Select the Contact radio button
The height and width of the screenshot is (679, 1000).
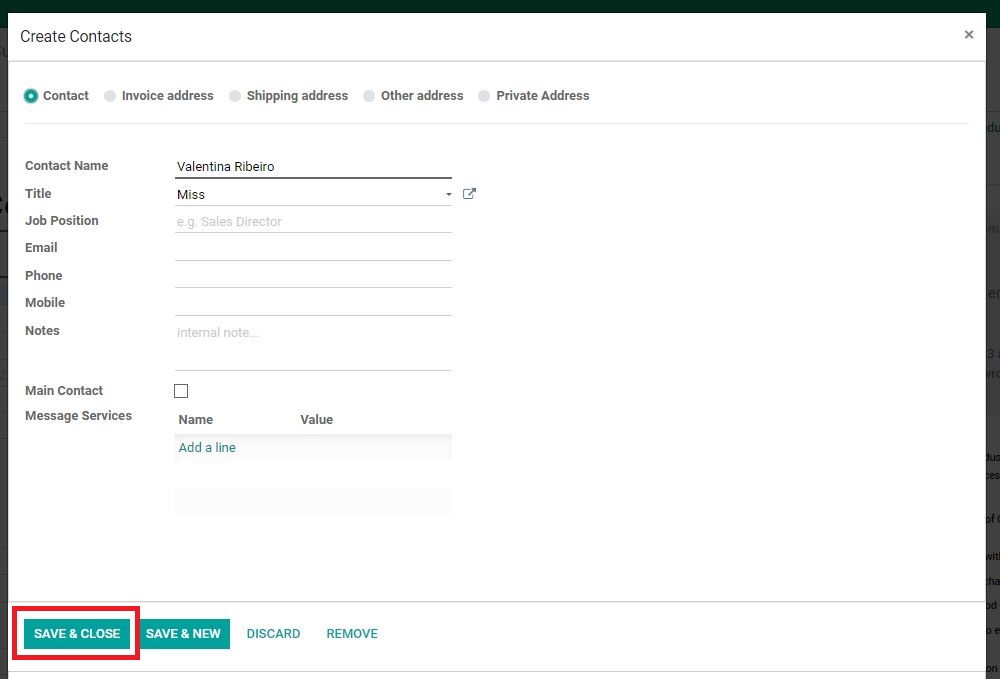click(x=31, y=96)
